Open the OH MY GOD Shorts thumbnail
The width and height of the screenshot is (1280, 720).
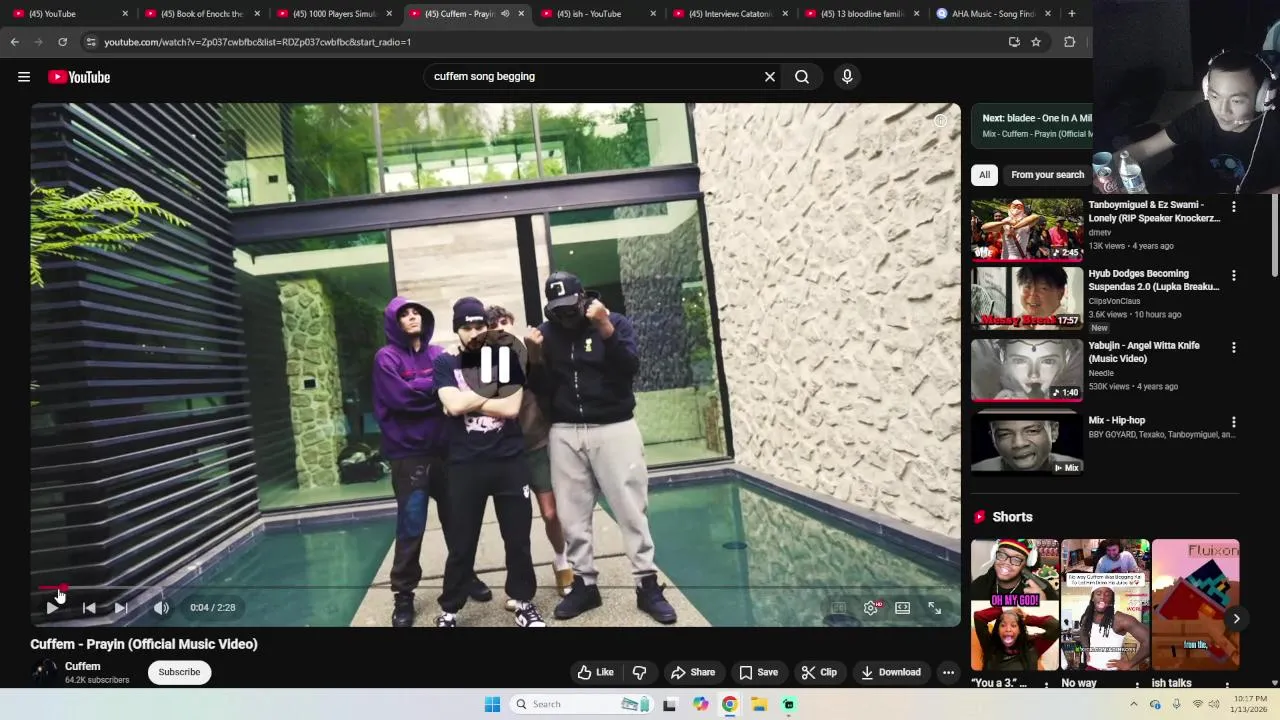coord(1014,605)
